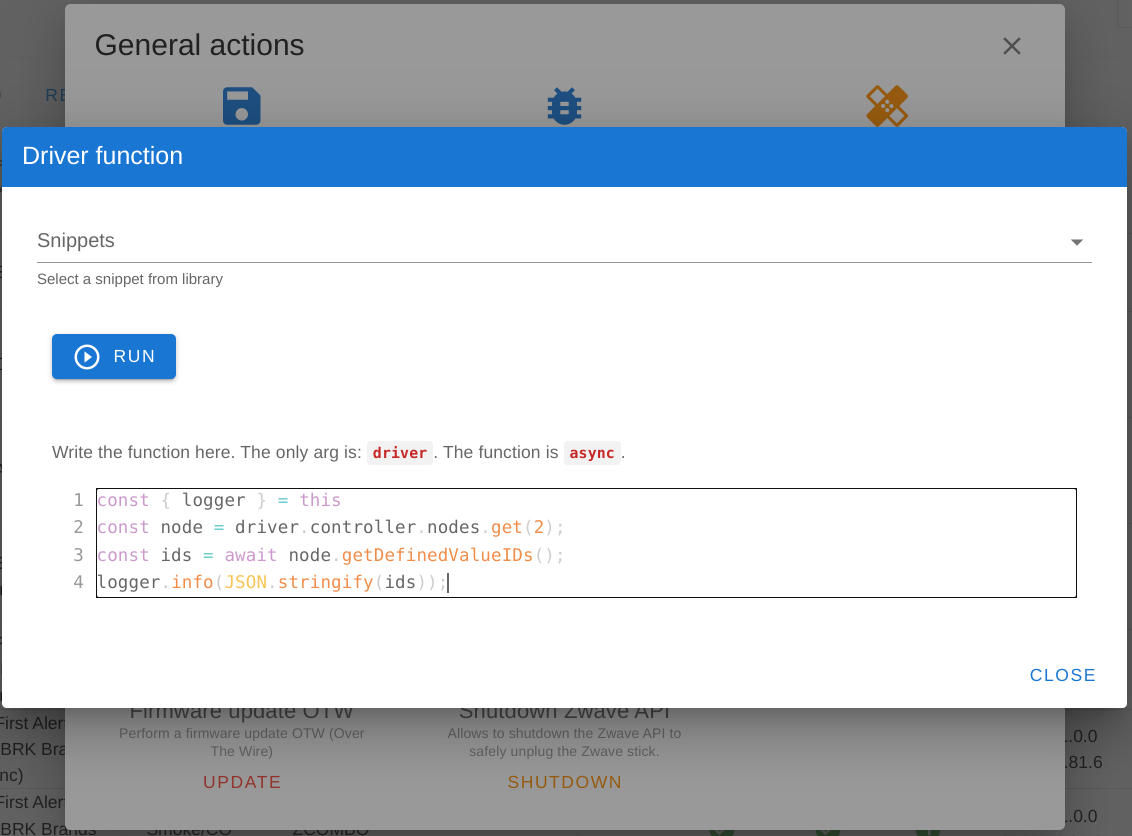The image size is (1132, 836).
Task: Click the code line with nodes.get(2)
Action: [x=331, y=527]
